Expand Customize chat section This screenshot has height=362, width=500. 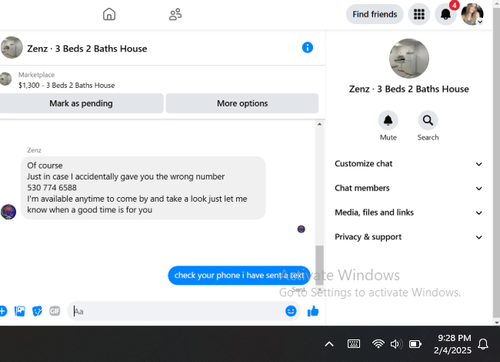tap(409, 164)
